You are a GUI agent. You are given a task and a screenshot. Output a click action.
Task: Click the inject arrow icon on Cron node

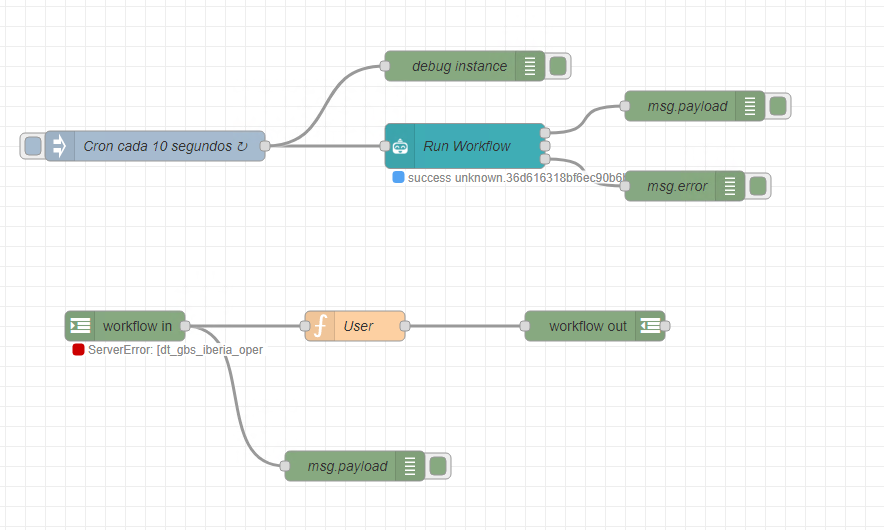(59, 146)
